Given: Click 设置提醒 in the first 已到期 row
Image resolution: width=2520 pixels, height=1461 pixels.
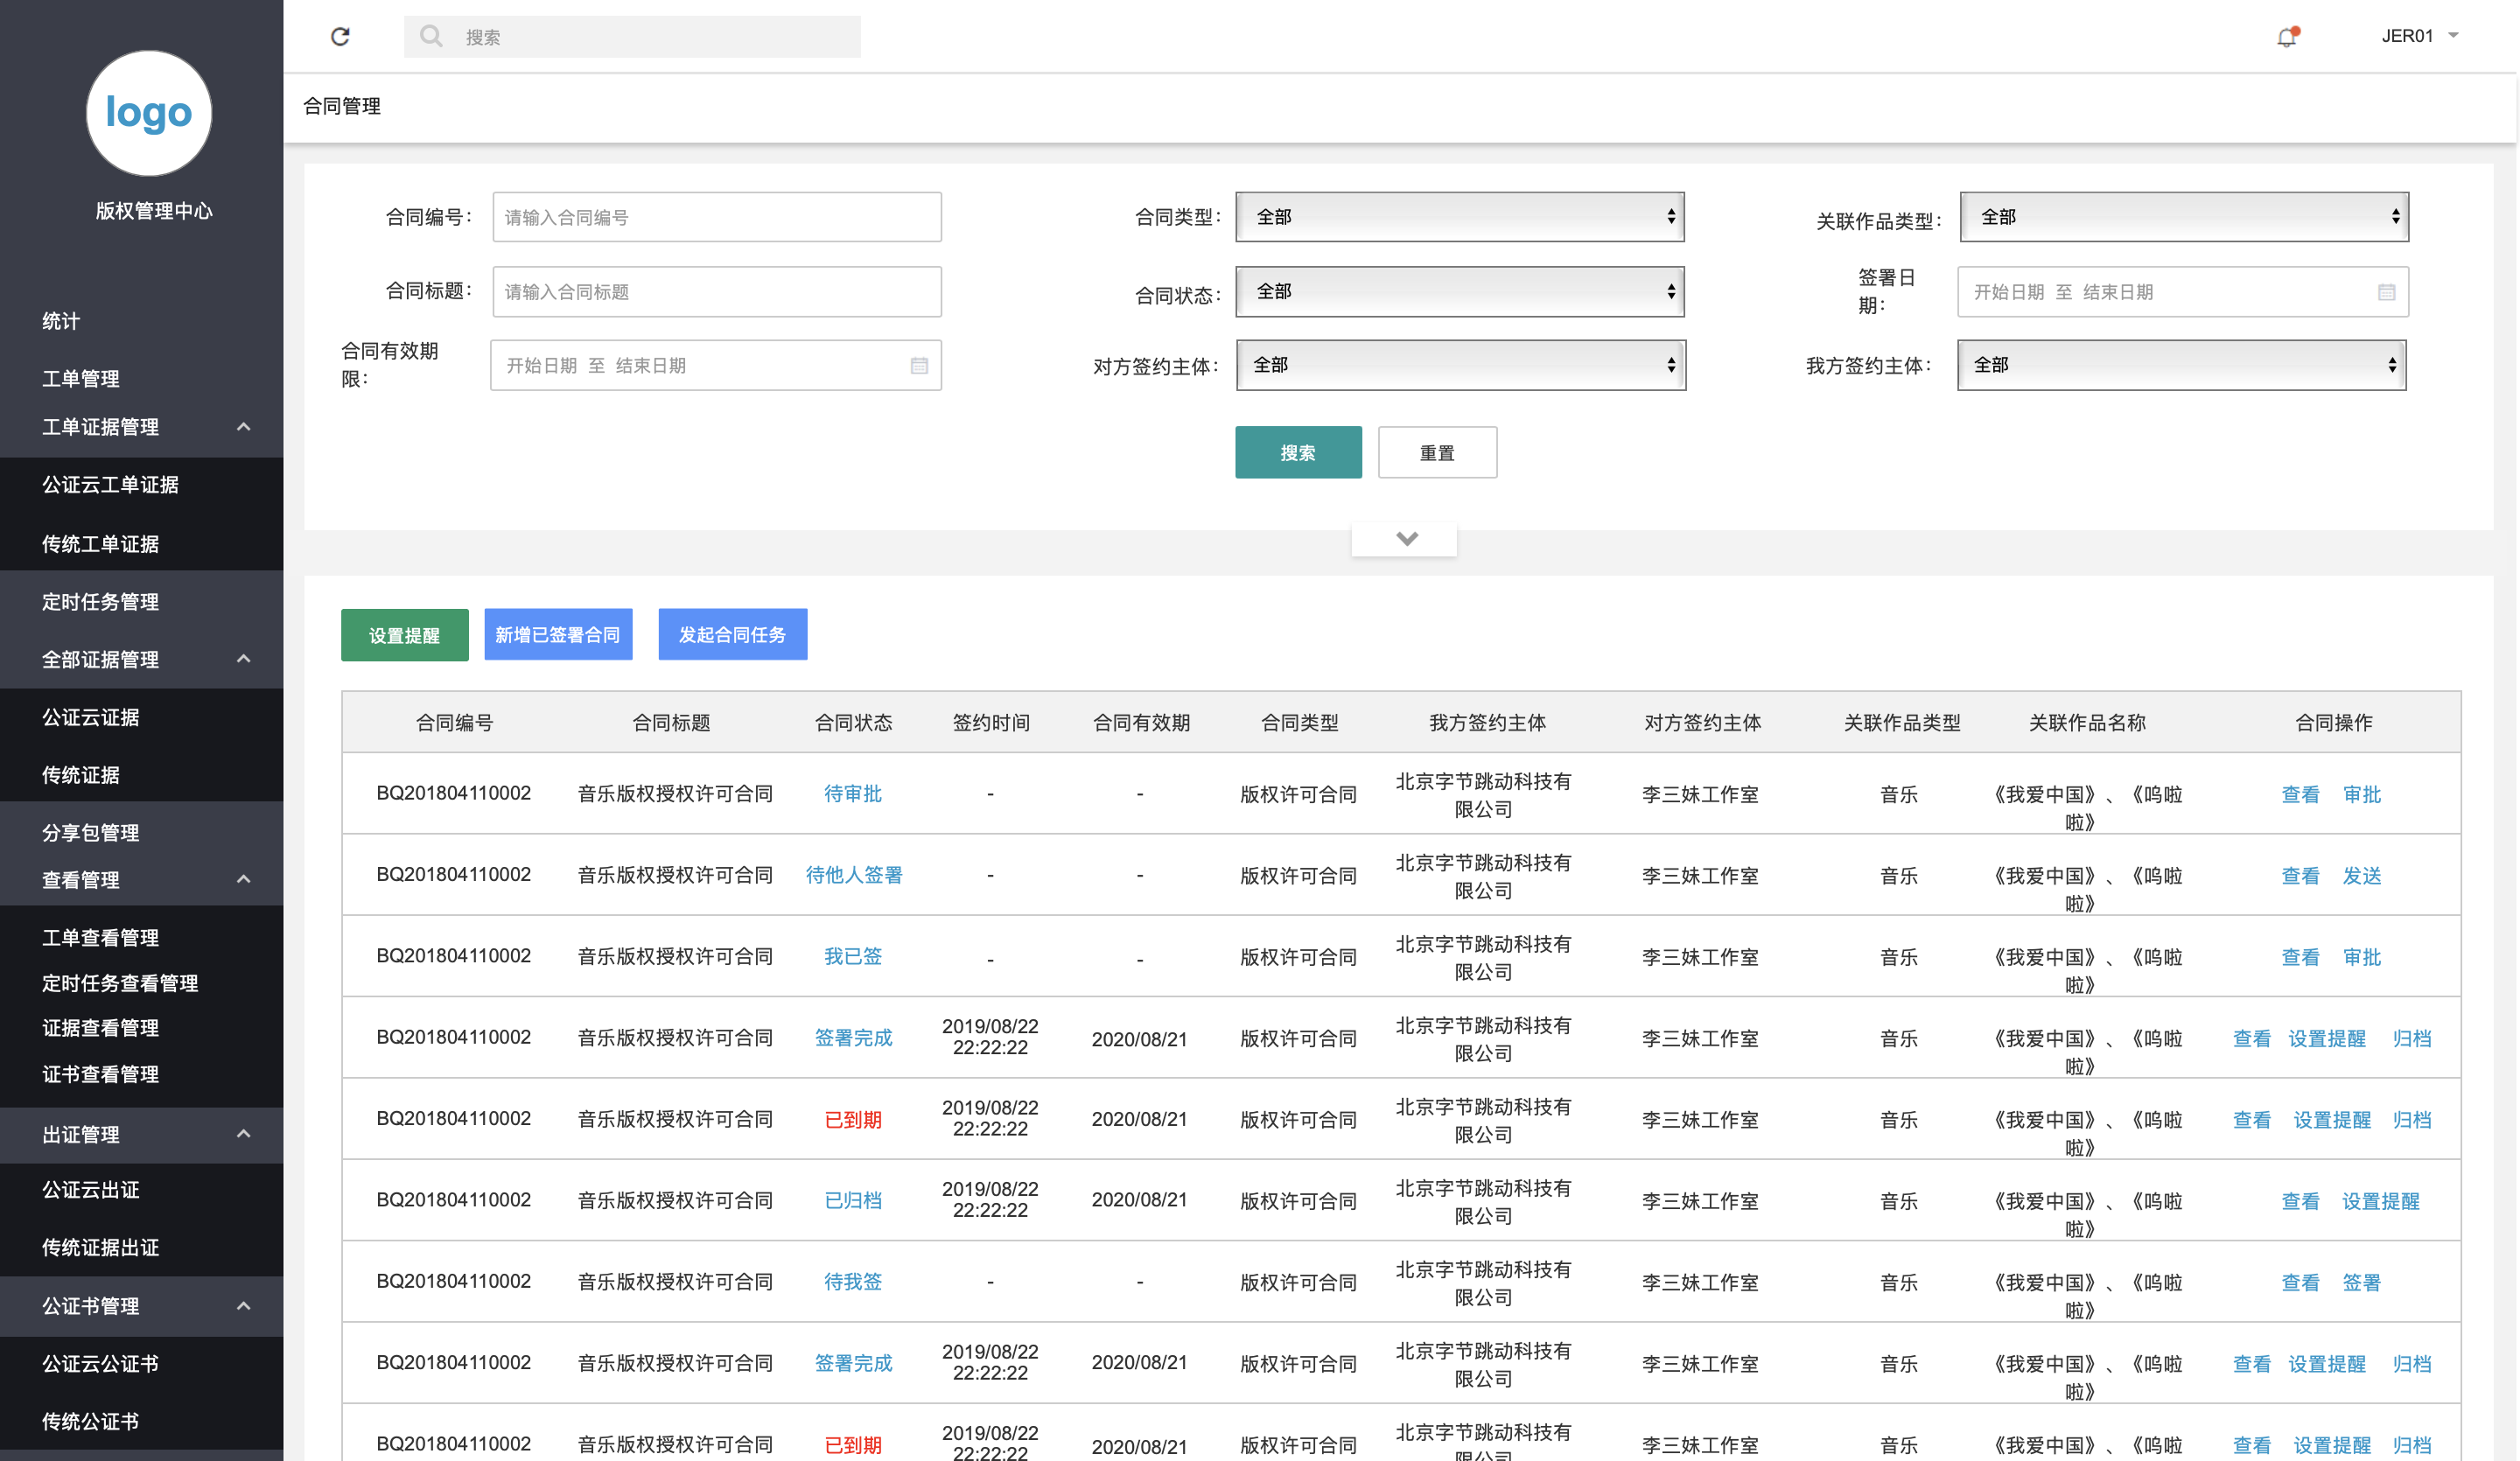Looking at the screenshot, I should point(2330,1120).
